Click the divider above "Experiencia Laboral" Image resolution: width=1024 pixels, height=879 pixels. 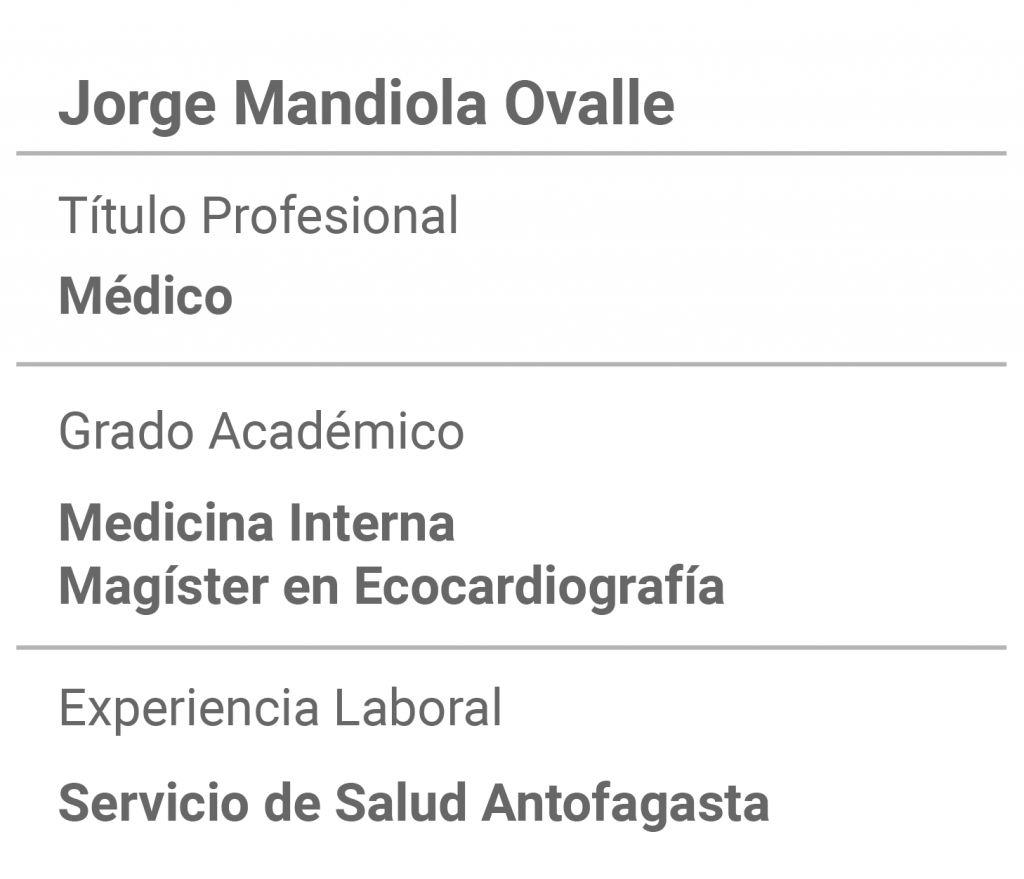pyautogui.click(x=511, y=648)
